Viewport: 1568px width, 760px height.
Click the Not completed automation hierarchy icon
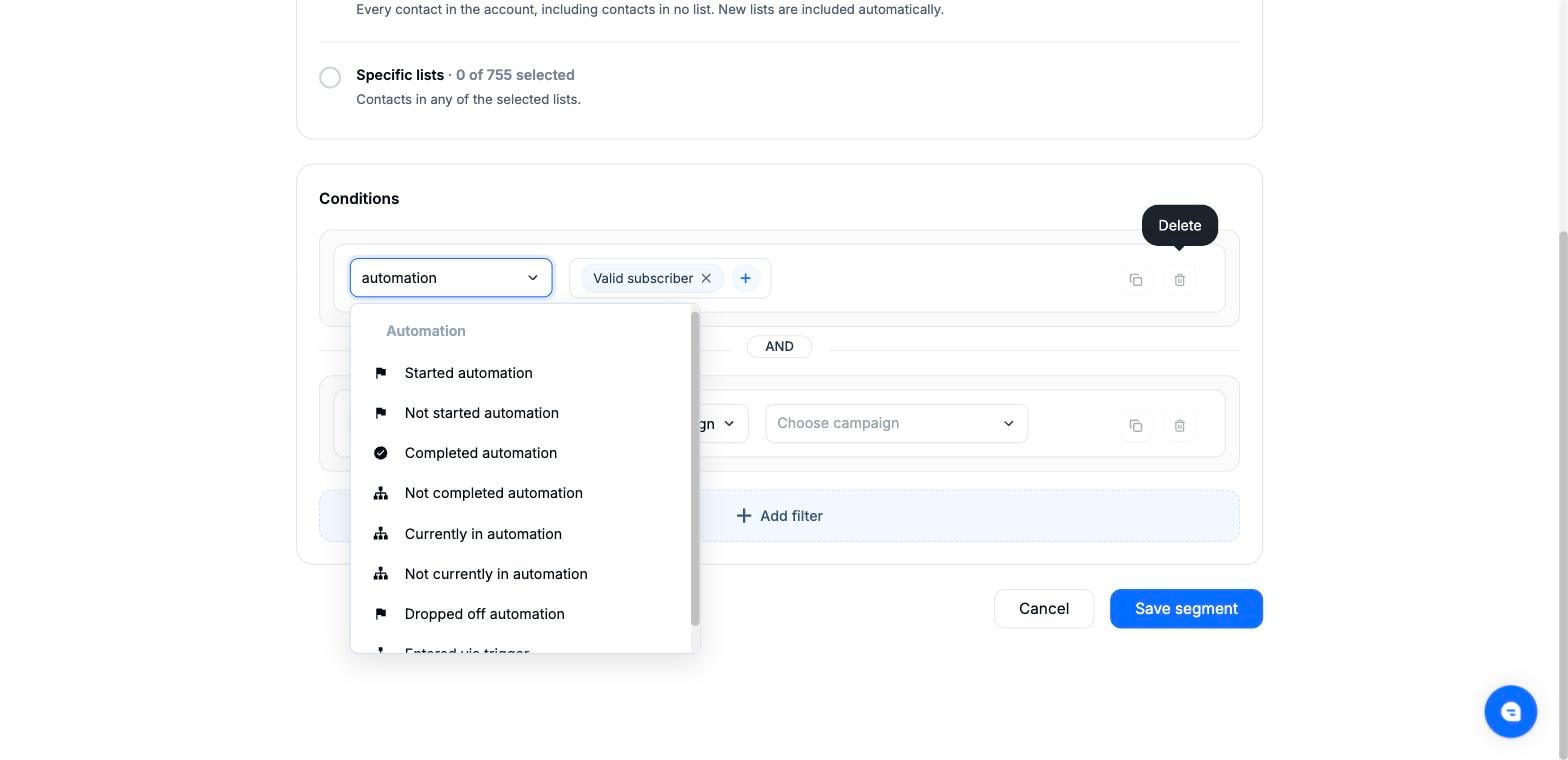tap(381, 493)
